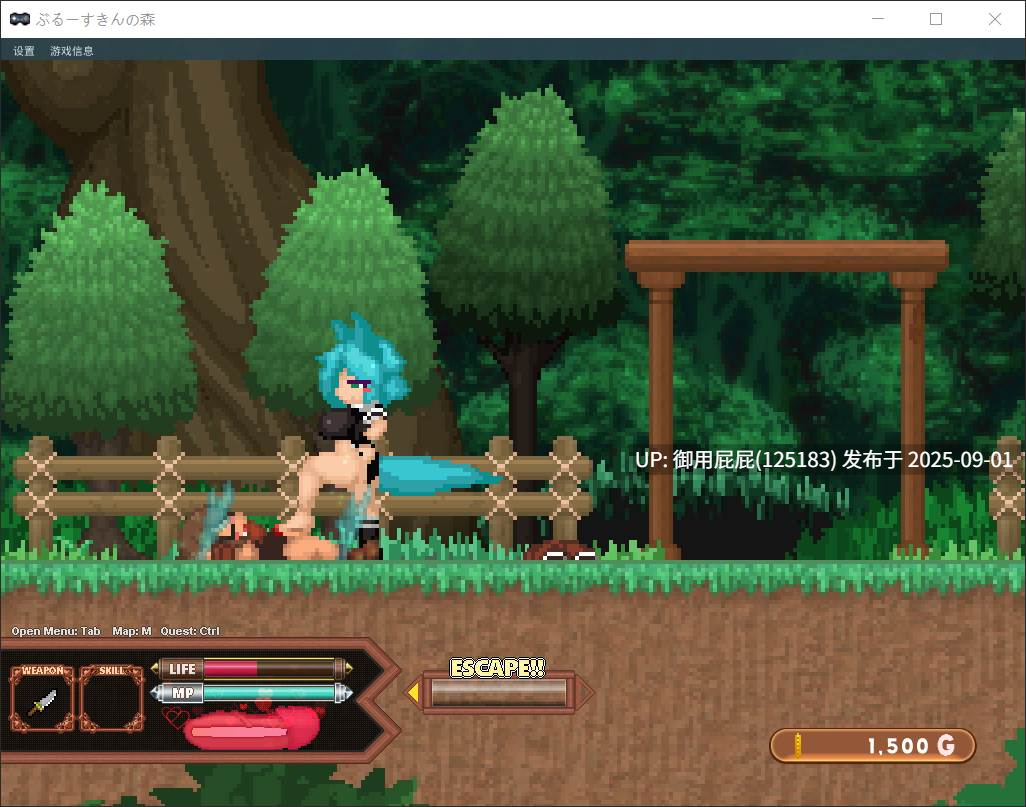1026x807 pixels.
Task: Click the game controller window icon
Action: (20, 19)
